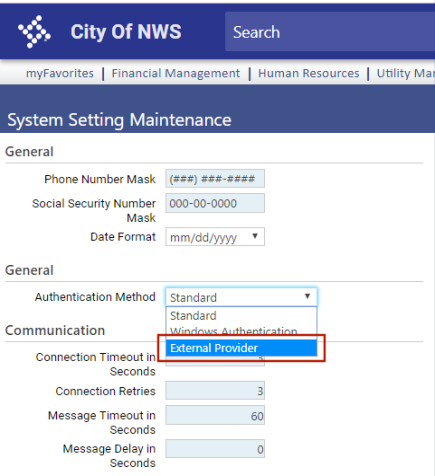Click the Phone Number Mask field
This screenshot has height=476, width=435.
(x=215, y=179)
